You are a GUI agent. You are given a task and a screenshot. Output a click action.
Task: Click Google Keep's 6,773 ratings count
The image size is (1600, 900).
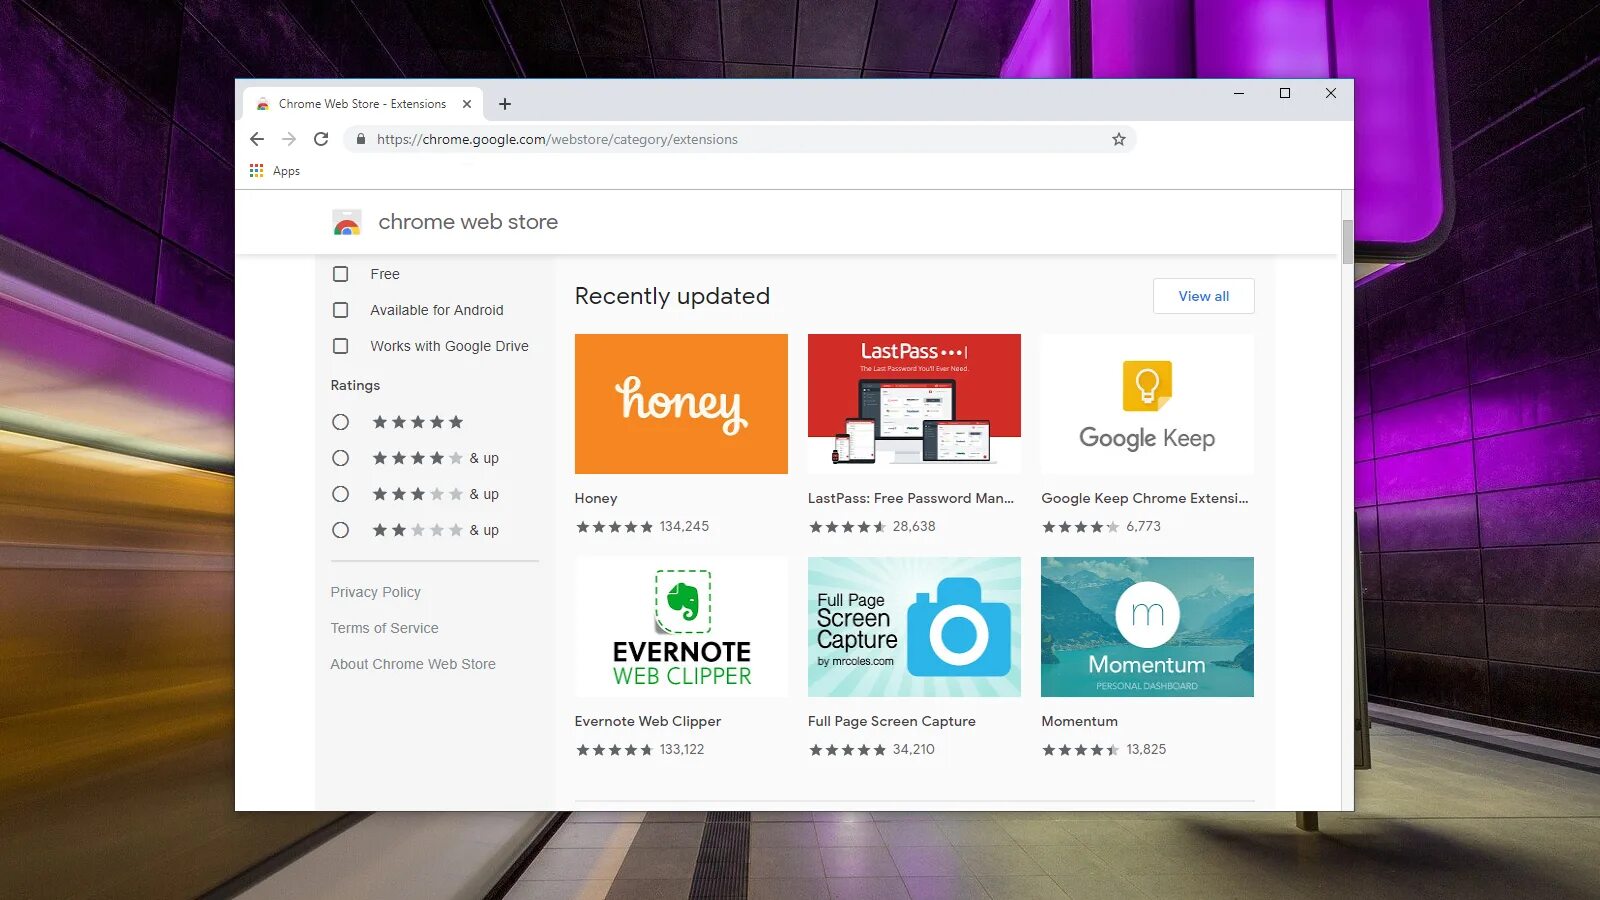coord(1143,526)
